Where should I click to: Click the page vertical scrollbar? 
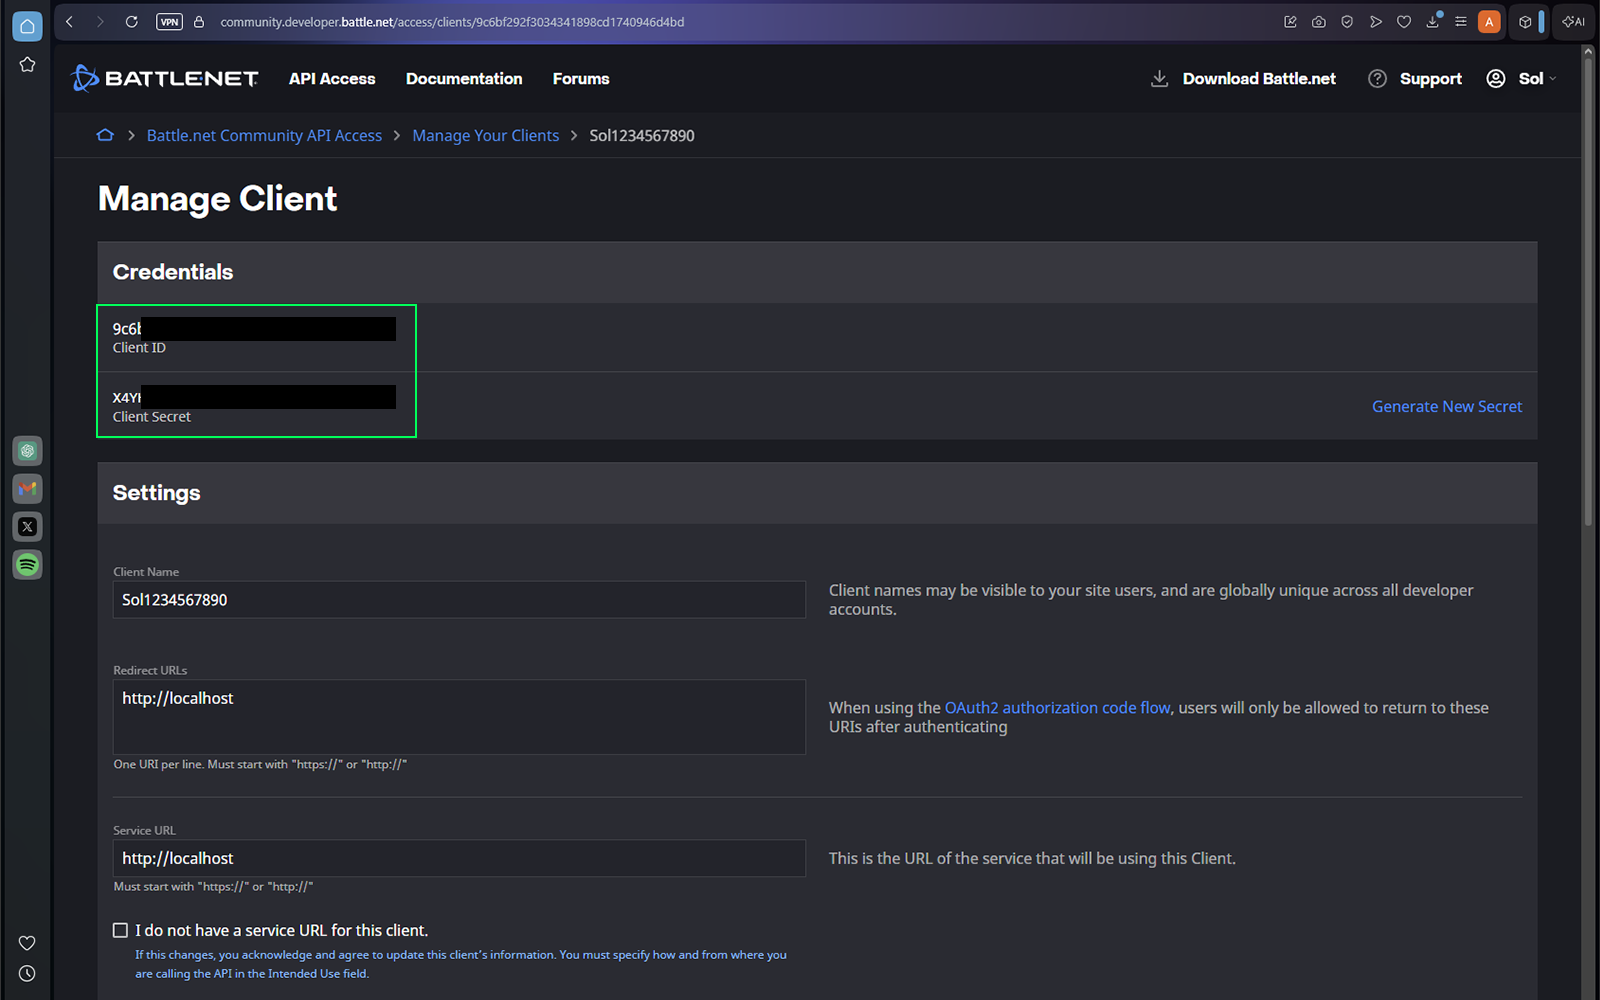coord(1588,290)
